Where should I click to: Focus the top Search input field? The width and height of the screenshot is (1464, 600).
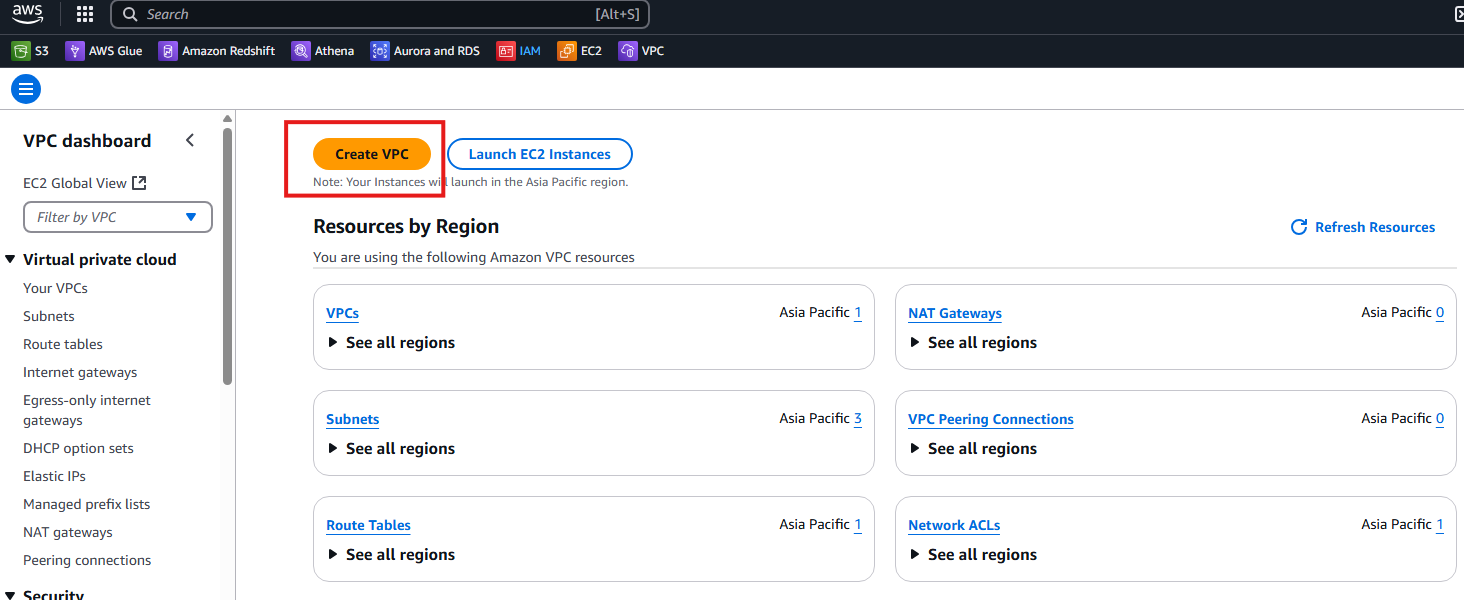(380, 14)
